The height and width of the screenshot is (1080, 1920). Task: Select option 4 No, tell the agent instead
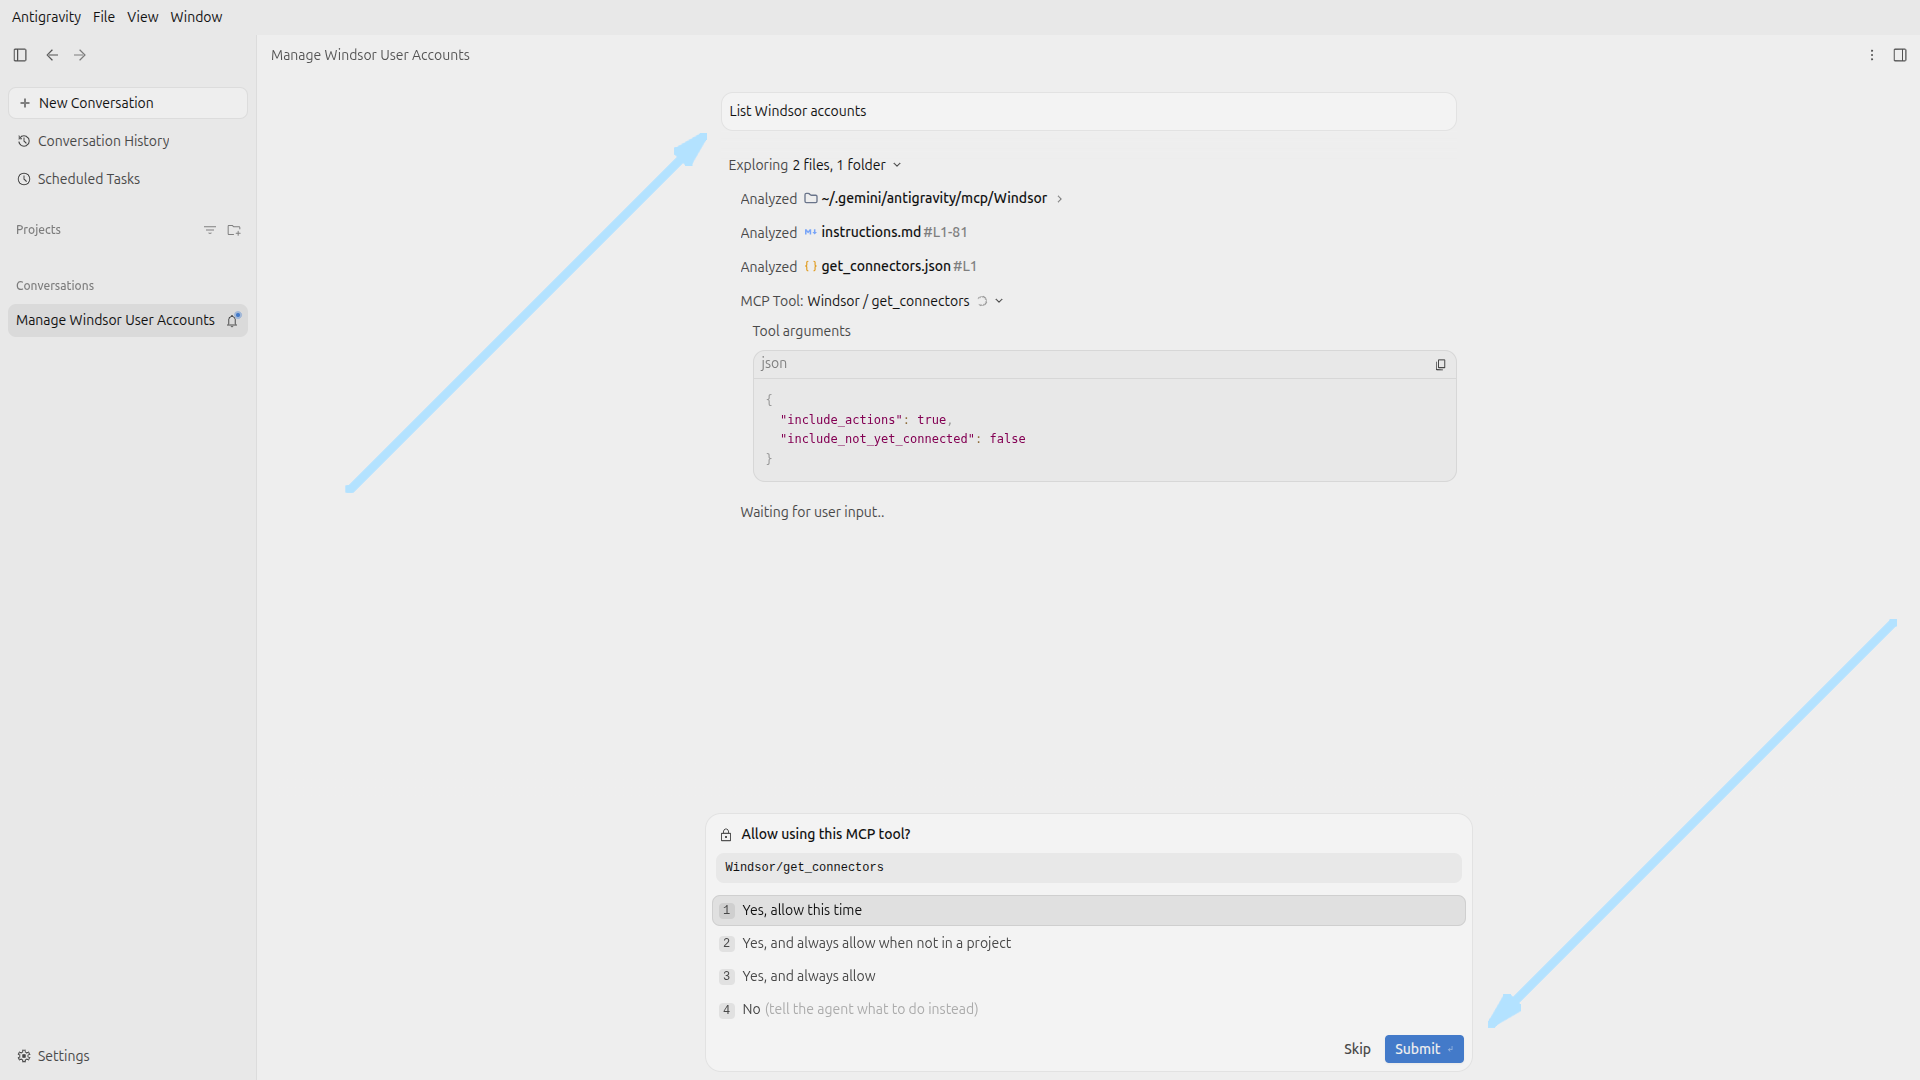click(1088, 1009)
